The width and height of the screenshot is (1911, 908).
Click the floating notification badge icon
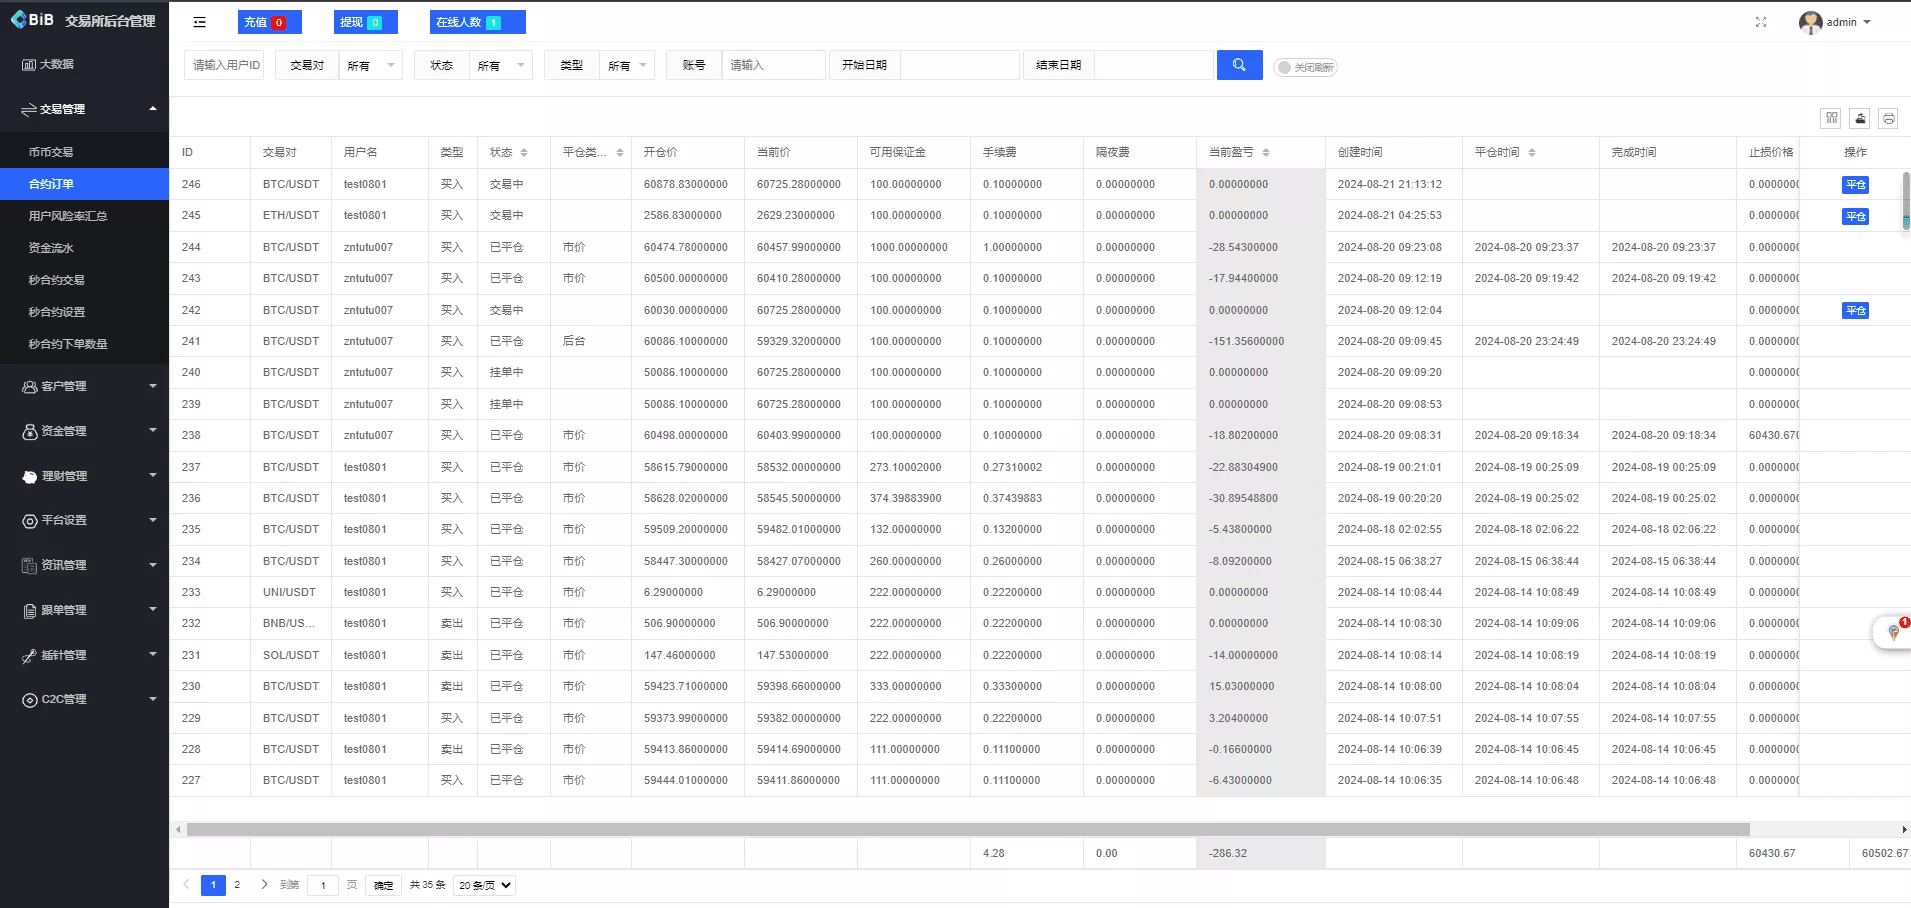tap(1893, 632)
